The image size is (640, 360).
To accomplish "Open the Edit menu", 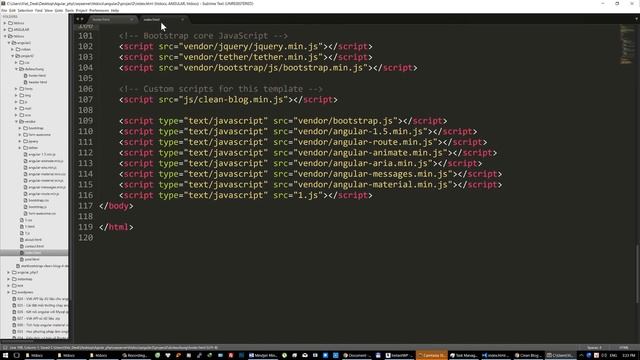I will (x=12, y=10).
